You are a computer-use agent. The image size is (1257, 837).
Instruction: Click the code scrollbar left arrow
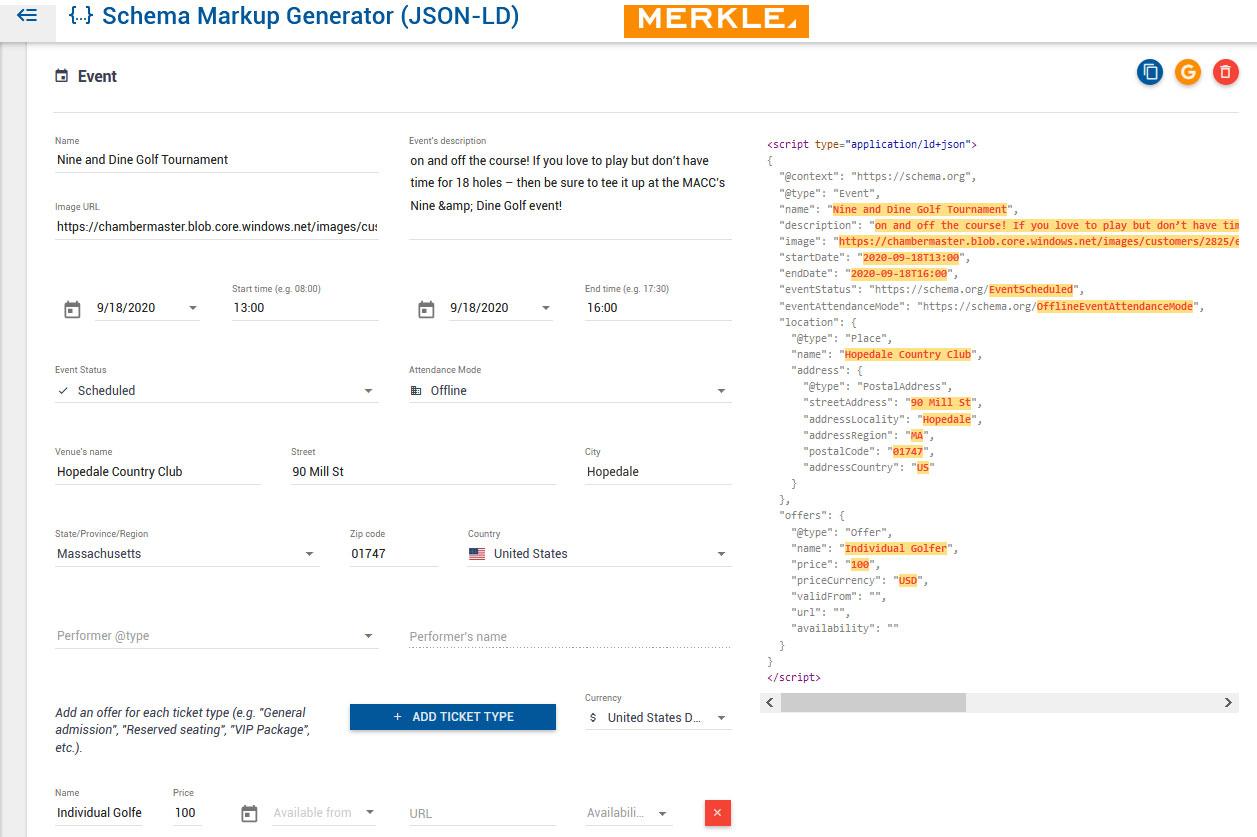769,703
